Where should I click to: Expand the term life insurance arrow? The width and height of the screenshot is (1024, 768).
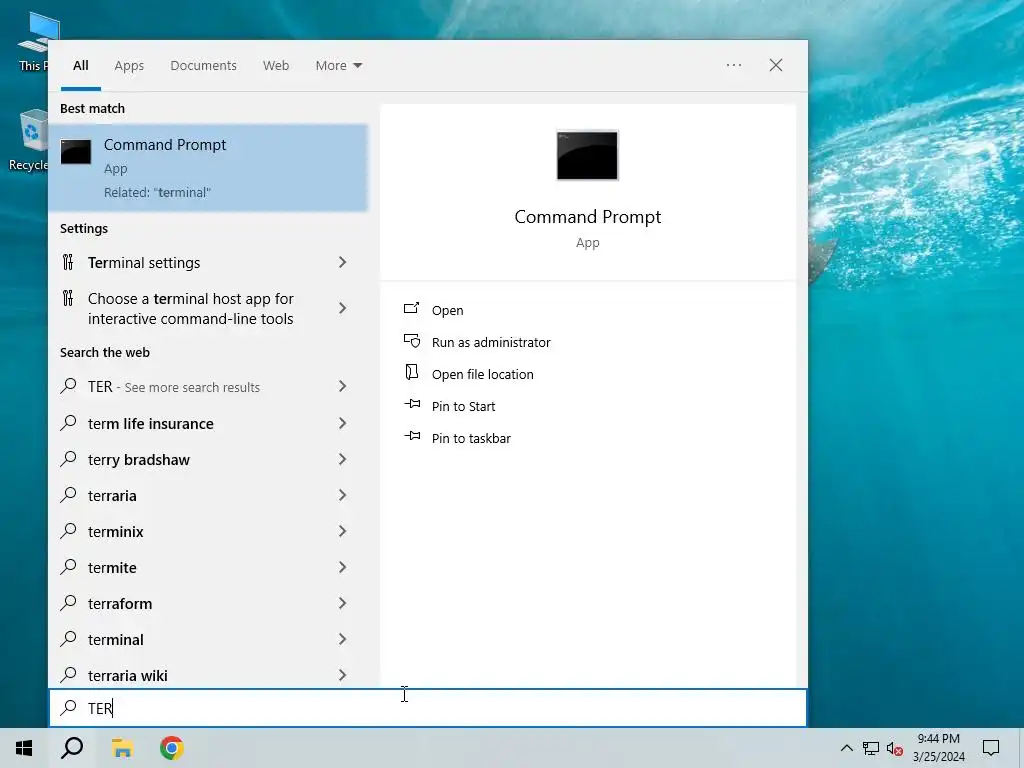tap(342, 423)
